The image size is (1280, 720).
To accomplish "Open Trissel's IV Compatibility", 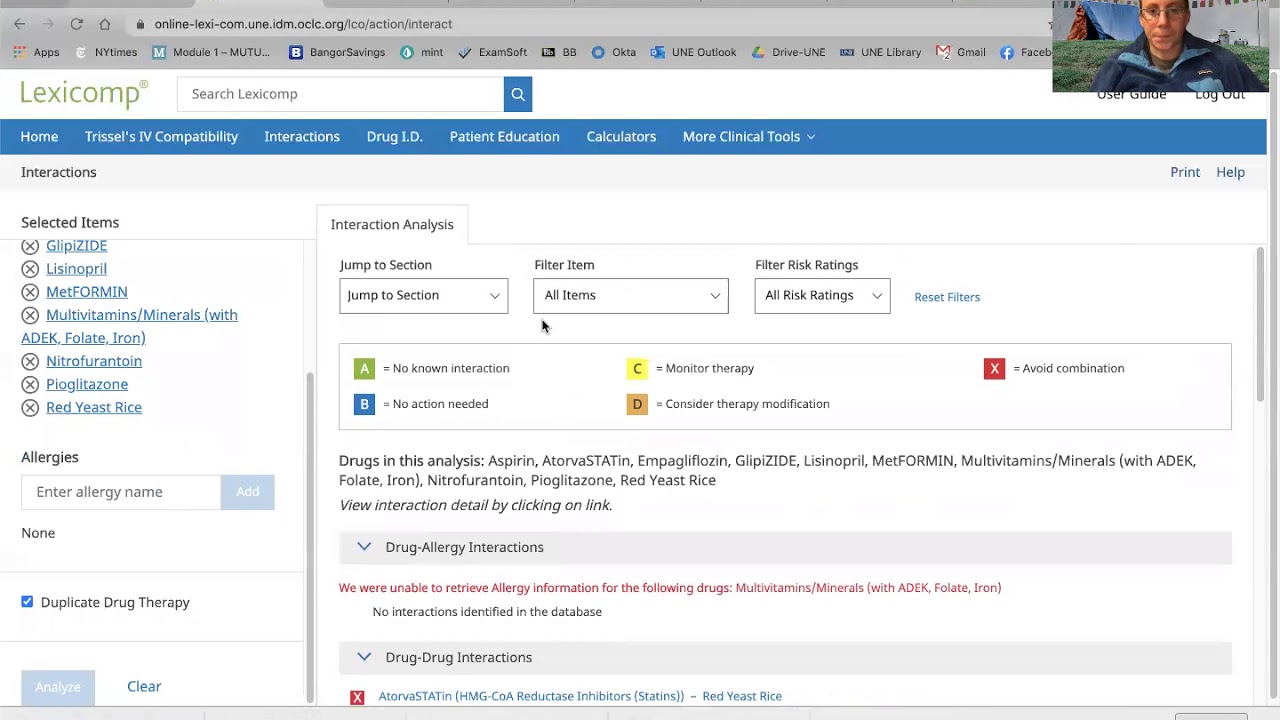I will tap(161, 137).
